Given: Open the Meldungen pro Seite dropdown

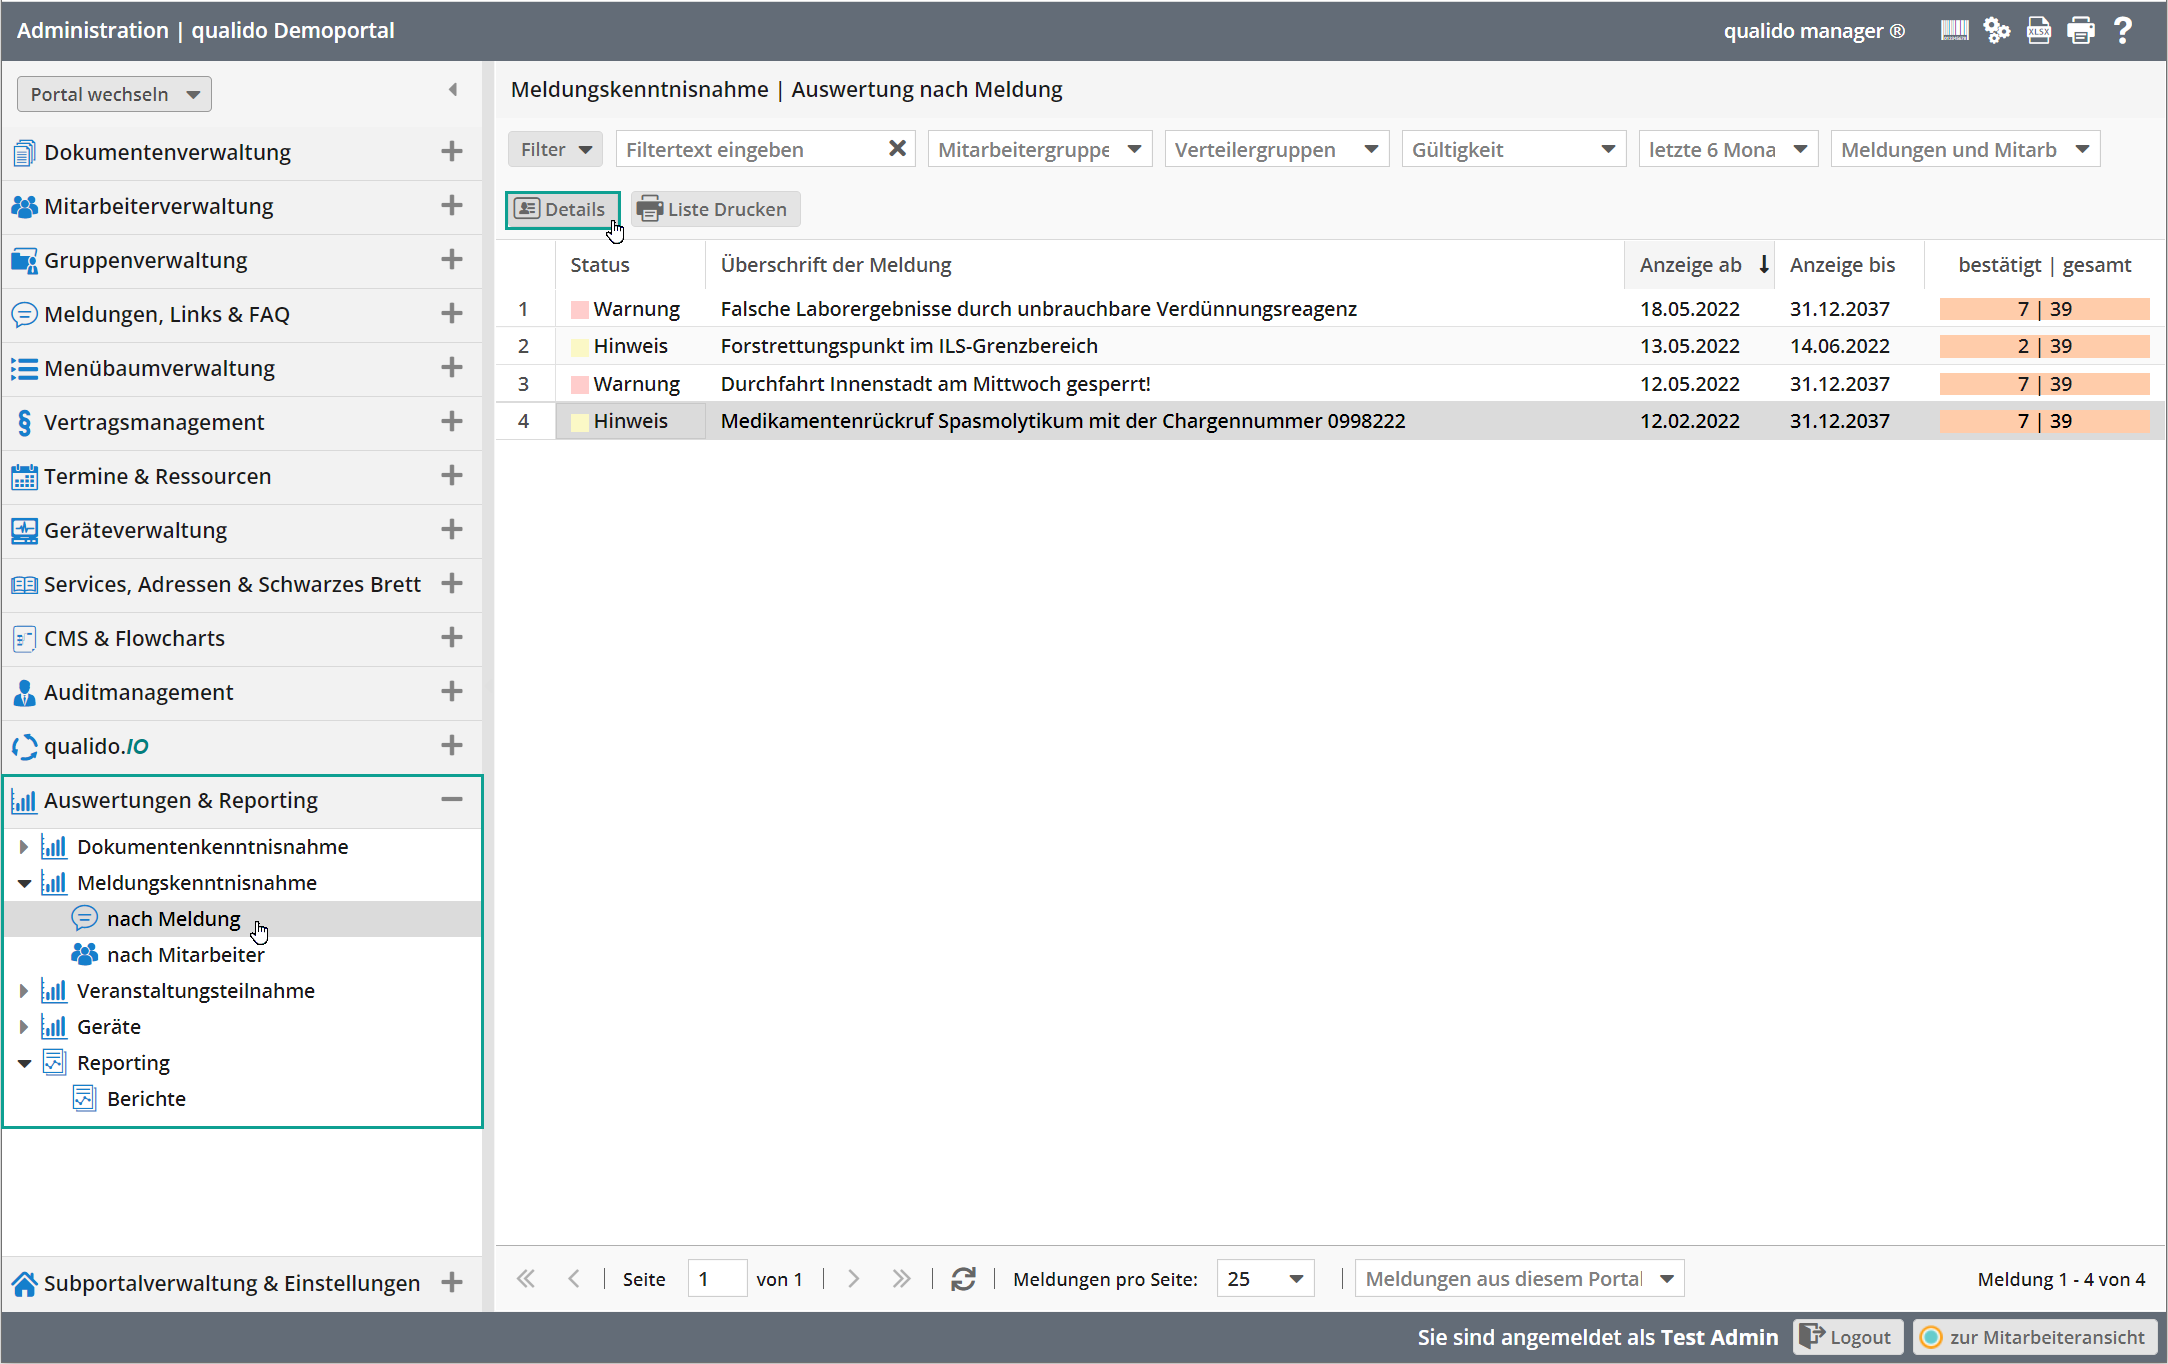Looking at the screenshot, I should pyautogui.click(x=1265, y=1279).
